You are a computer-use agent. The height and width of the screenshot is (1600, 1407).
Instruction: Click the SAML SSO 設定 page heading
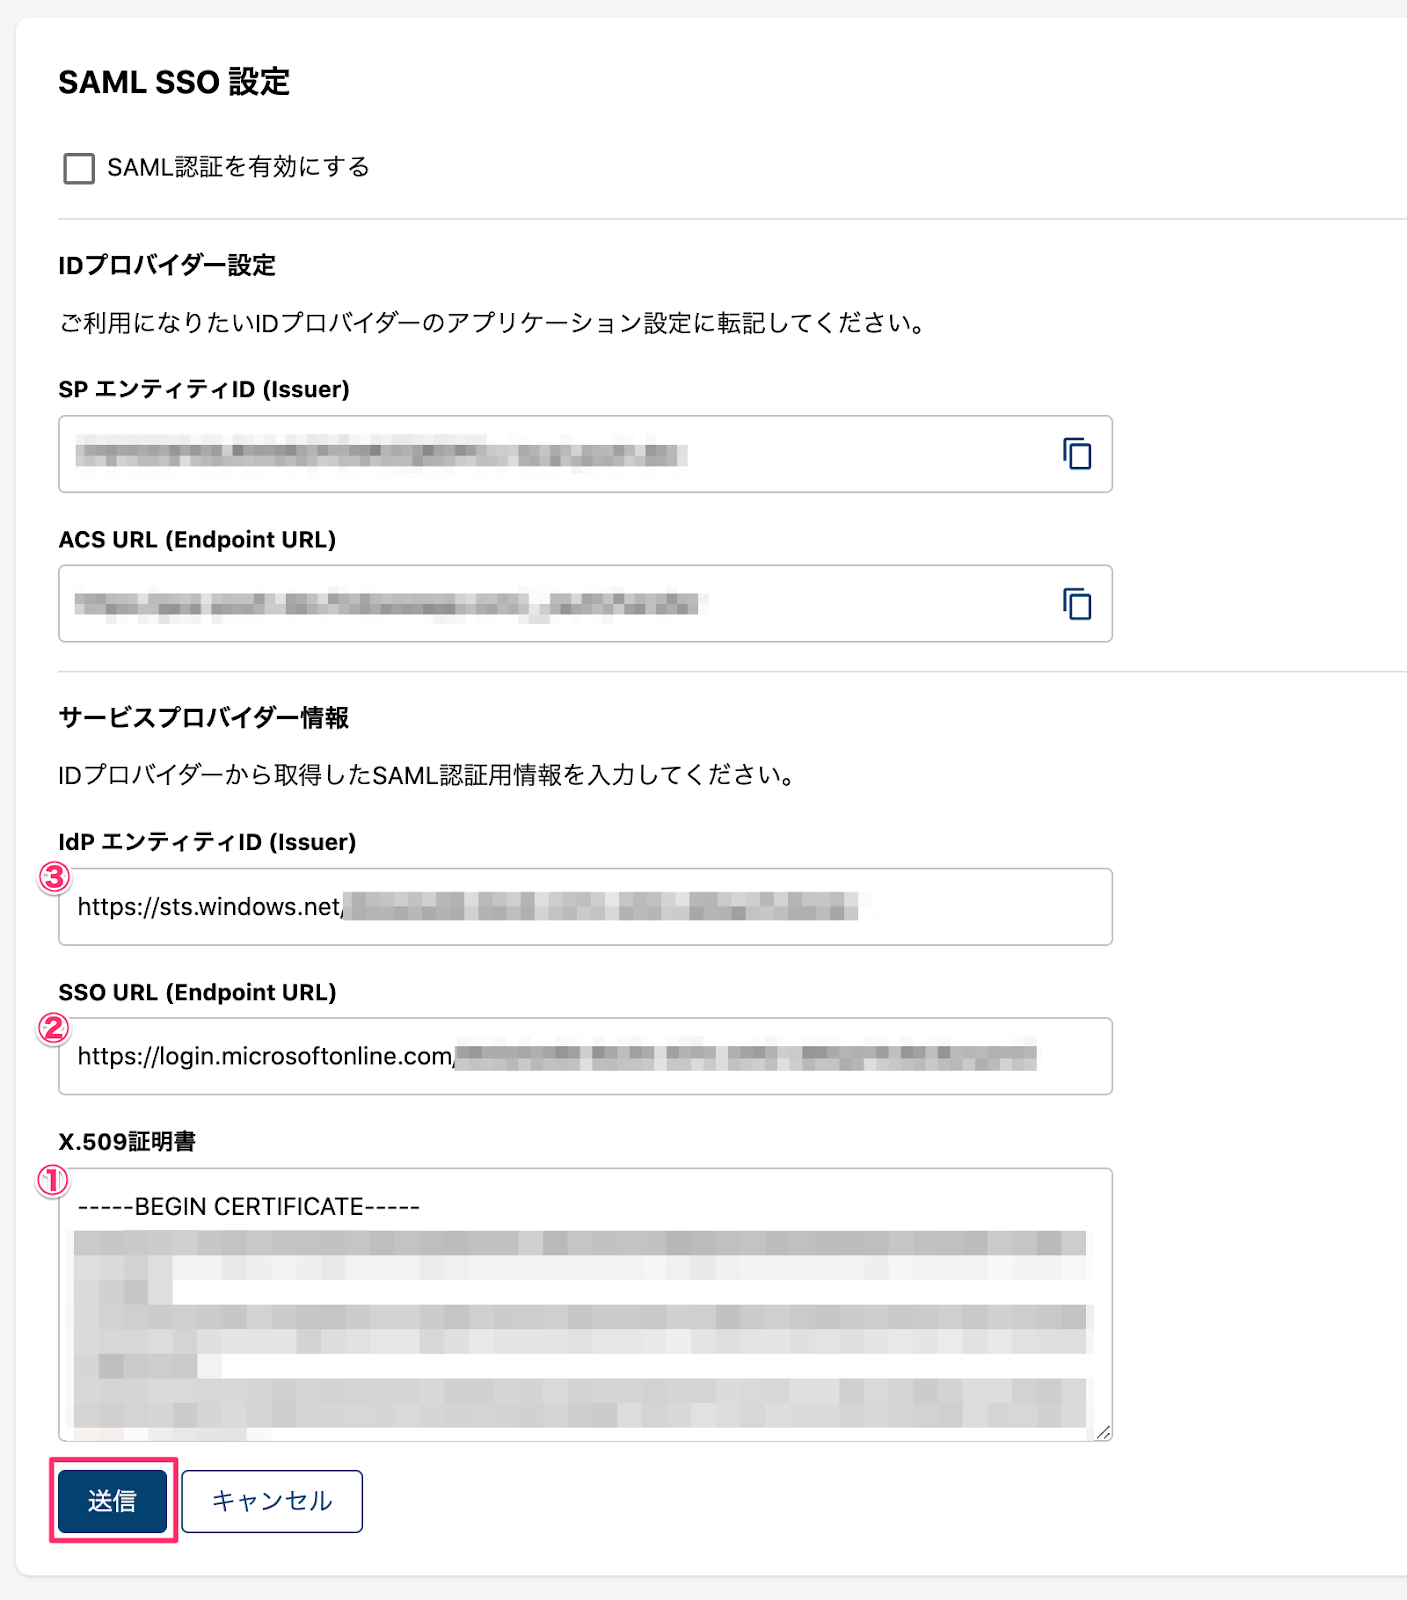click(x=174, y=82)
